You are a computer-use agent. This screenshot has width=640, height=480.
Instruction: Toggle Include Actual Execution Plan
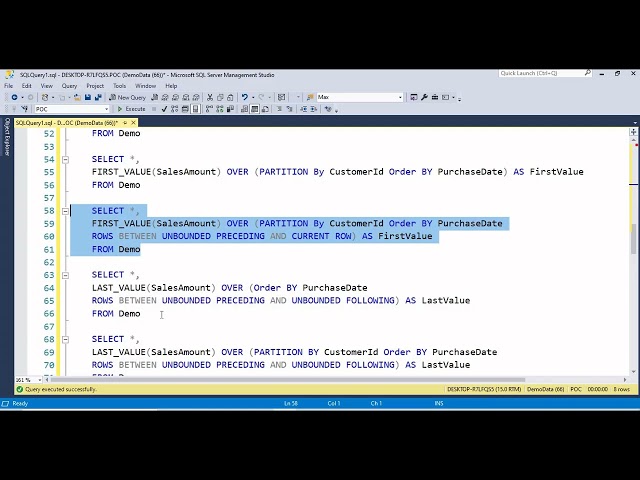[x=209, y=109]
